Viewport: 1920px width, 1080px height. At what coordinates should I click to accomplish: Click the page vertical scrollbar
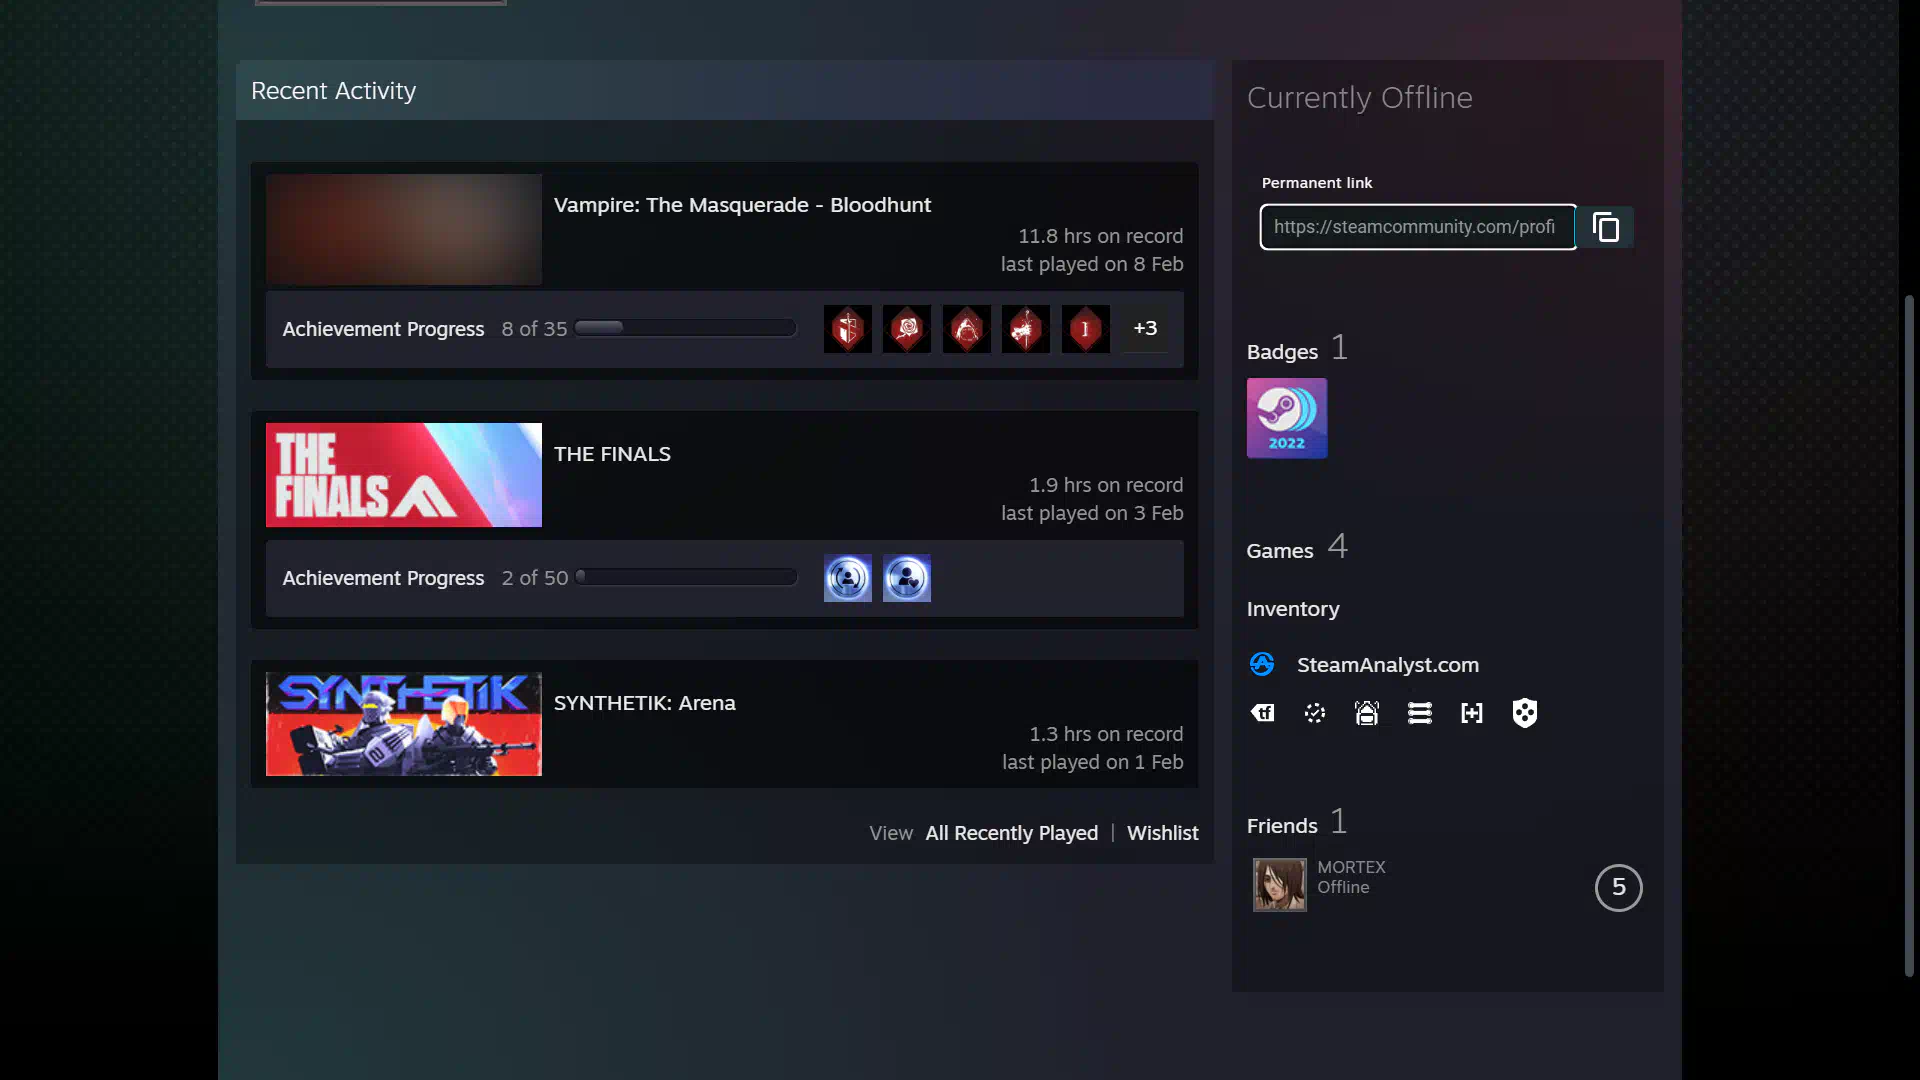pyautogui.click(x=1909, y=635)
